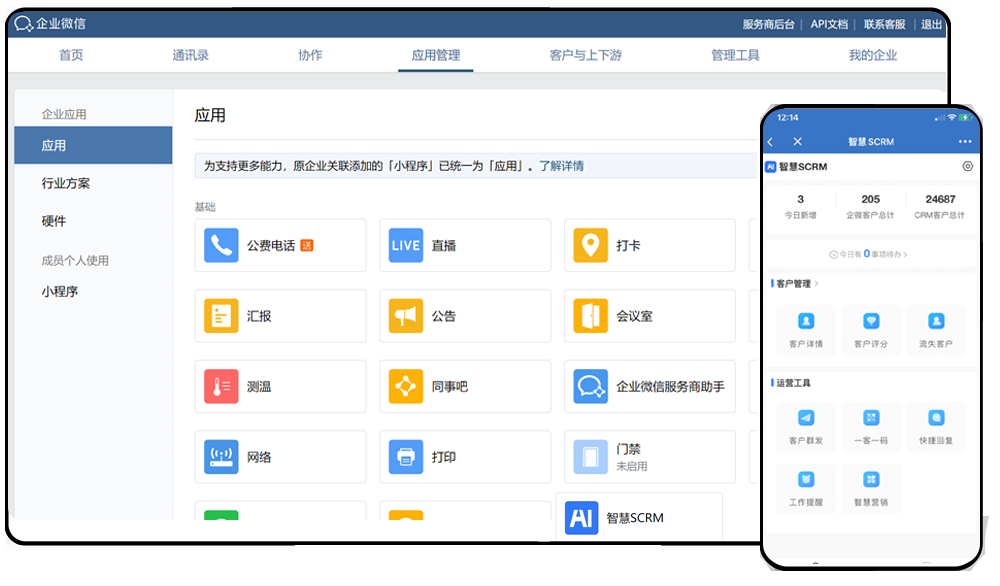Tap the 运营工具 section heading on phone
The height and width of the screenshot is (586, 1000).
(793, 383)
